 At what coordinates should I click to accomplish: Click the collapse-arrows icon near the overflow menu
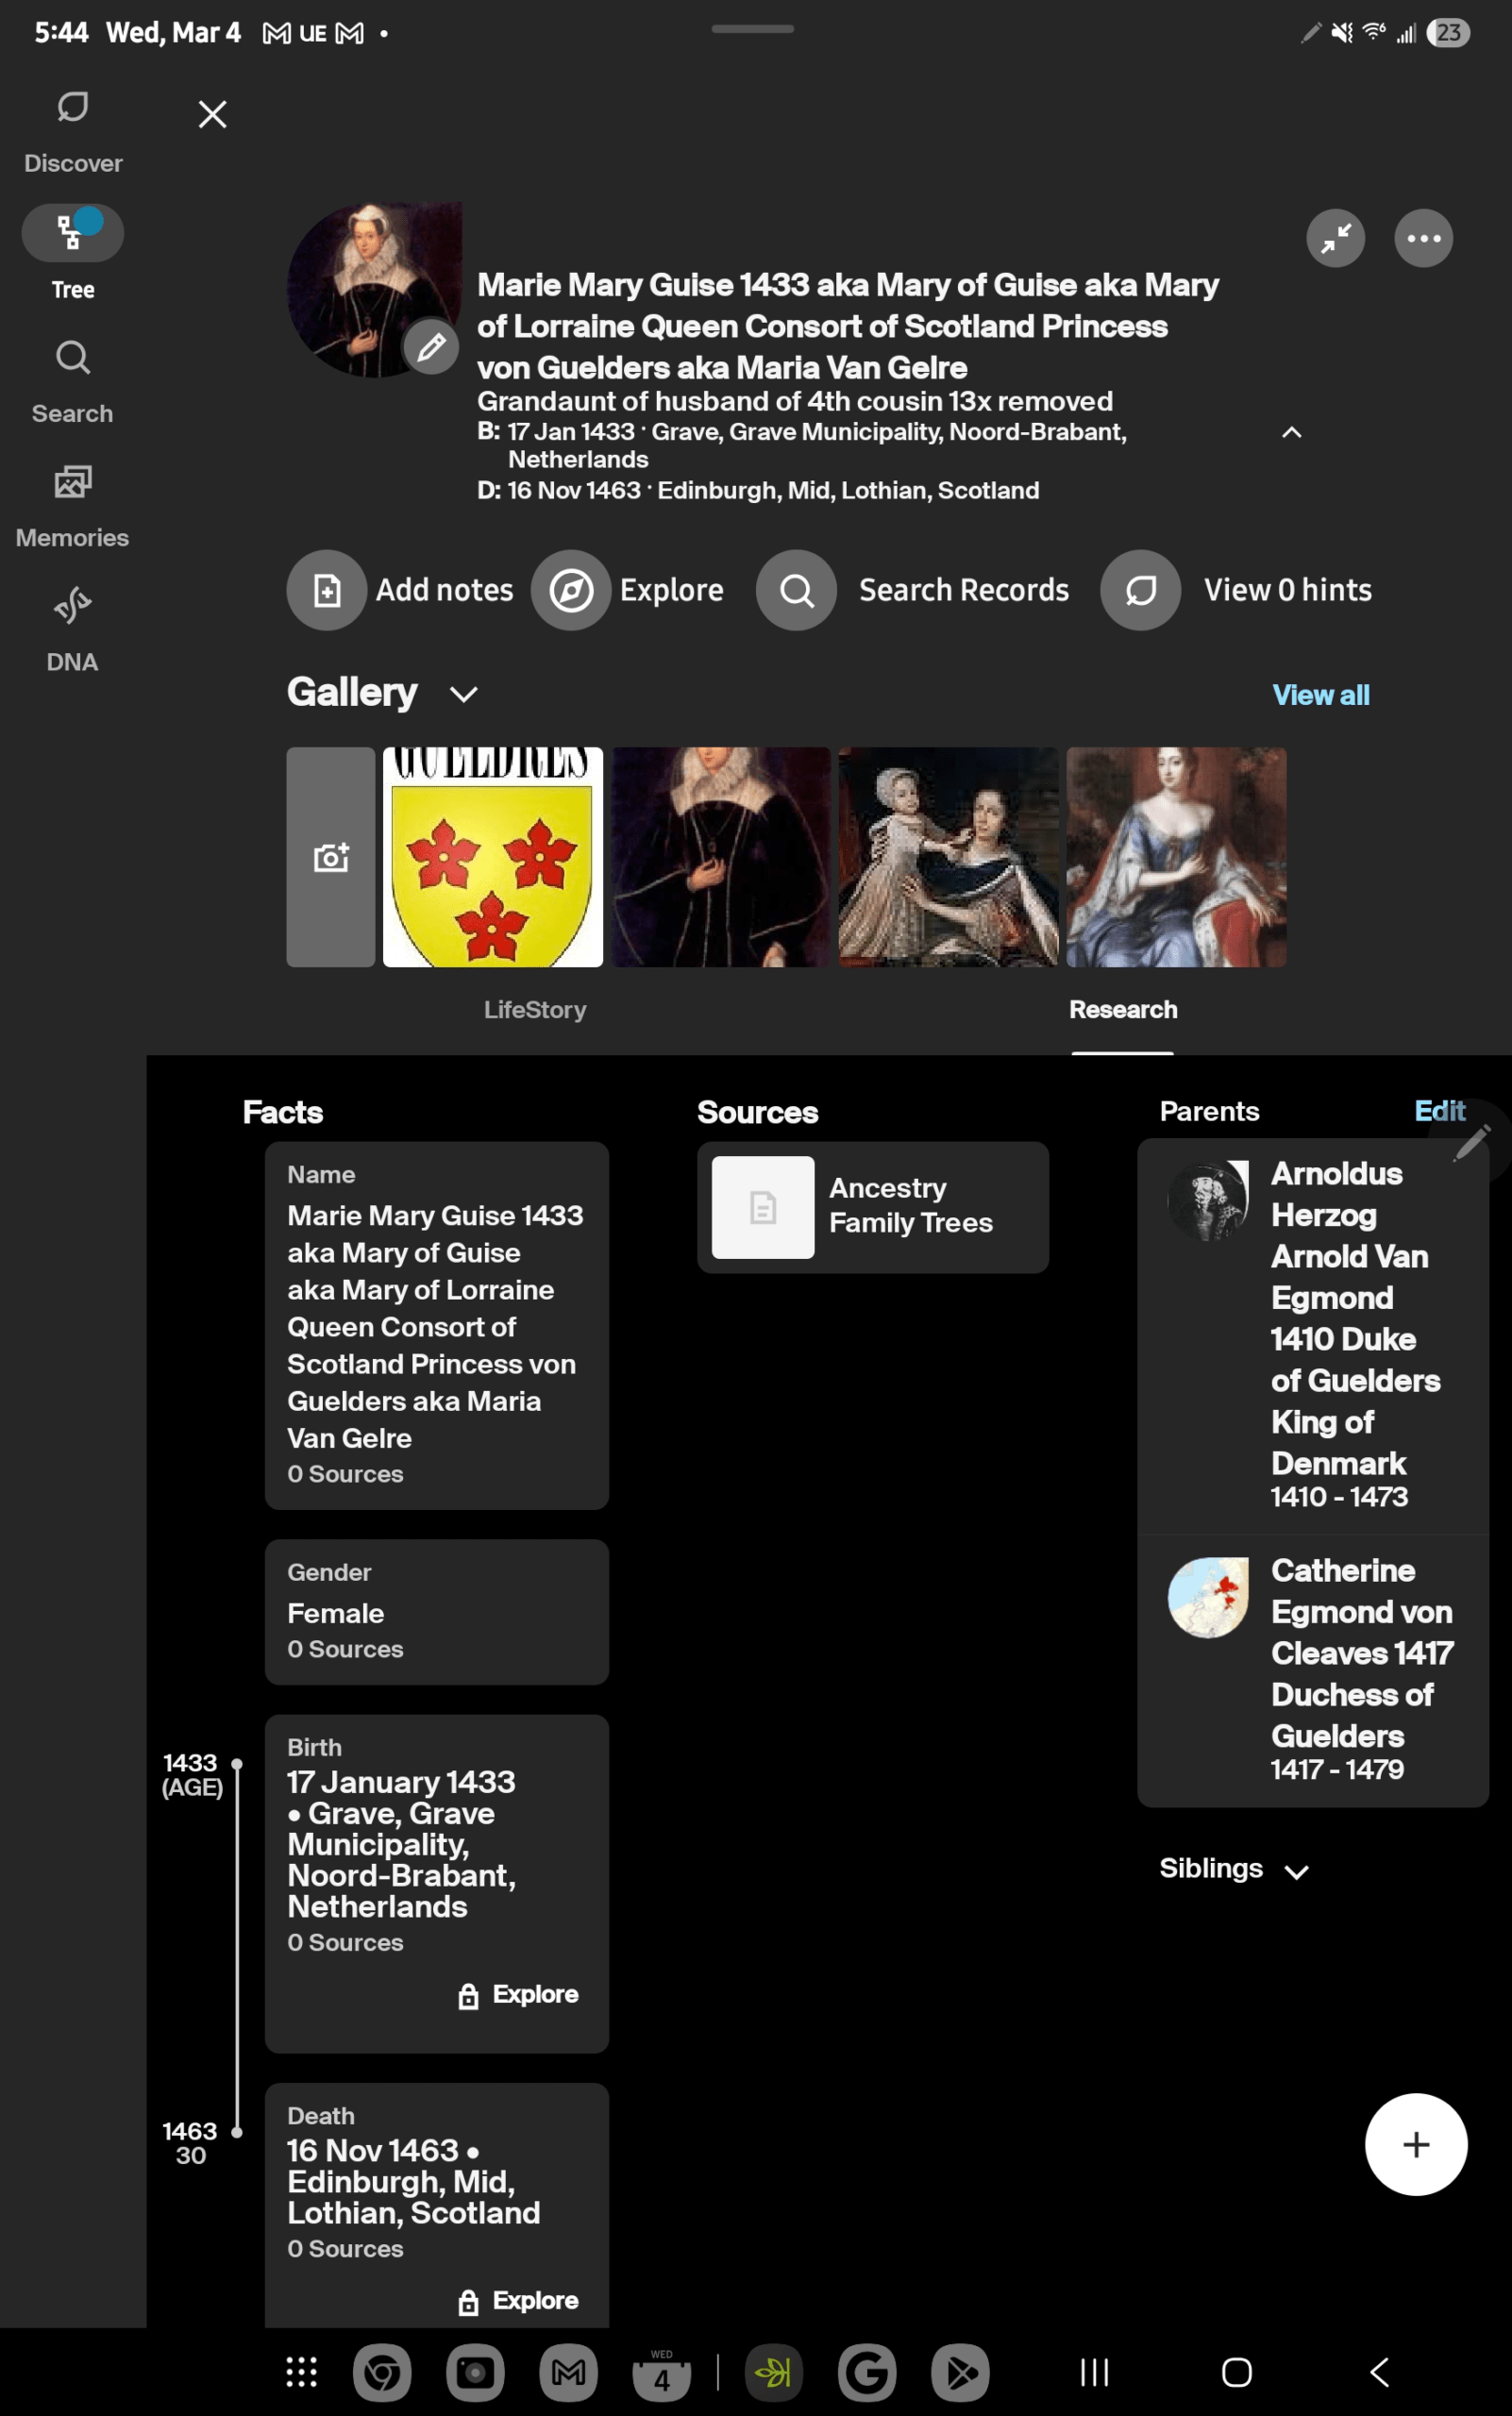pyautogui.click(x=1336, y=238)
